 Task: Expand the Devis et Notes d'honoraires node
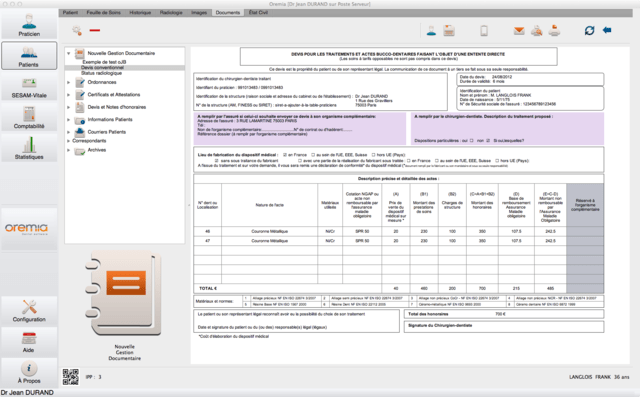tap(69, 107)
